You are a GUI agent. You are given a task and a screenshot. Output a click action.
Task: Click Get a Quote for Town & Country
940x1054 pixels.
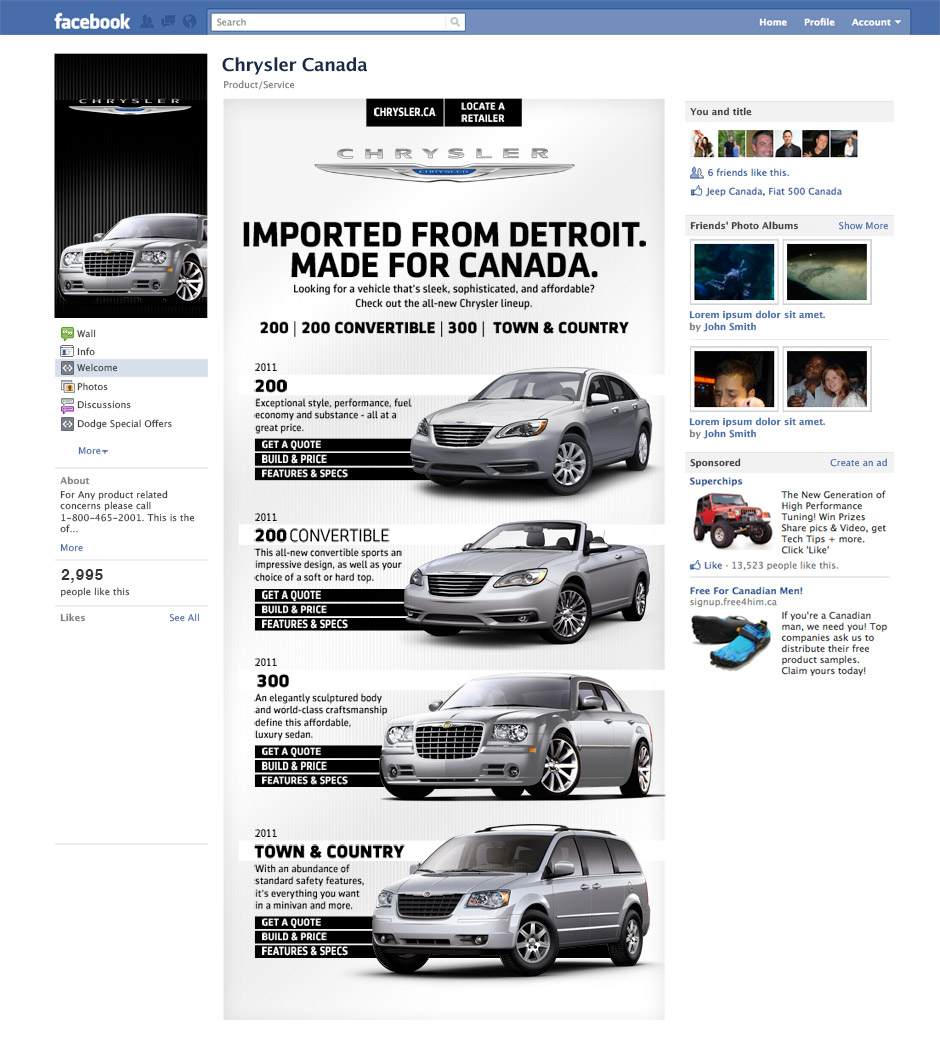pos(313,922)
